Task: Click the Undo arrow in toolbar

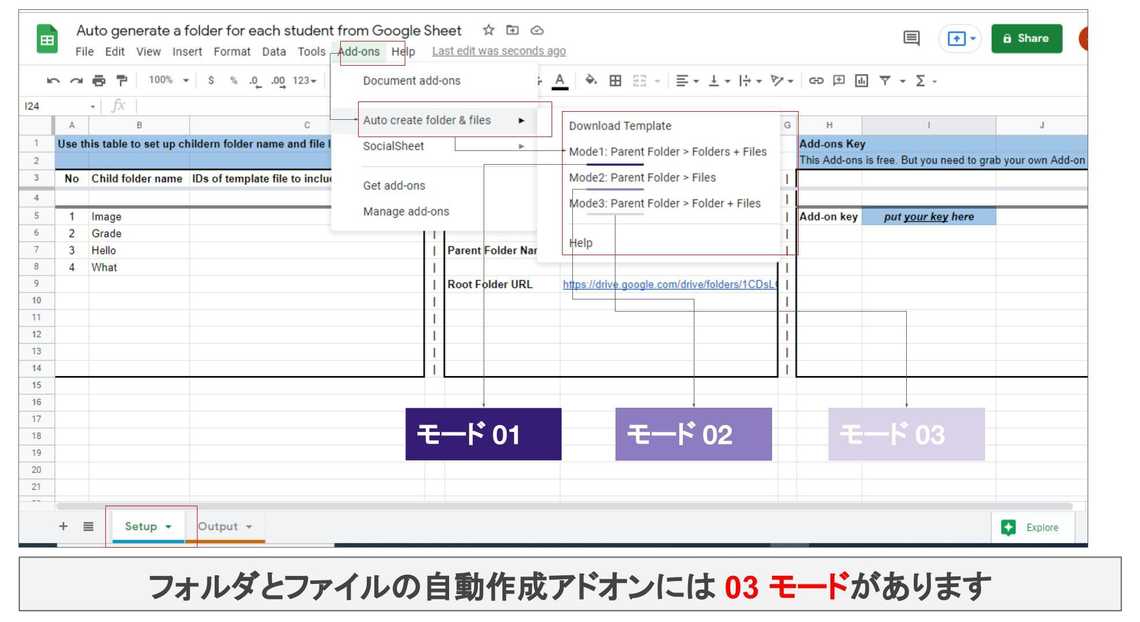Action: pyautogui.click(x=53, y=81)
